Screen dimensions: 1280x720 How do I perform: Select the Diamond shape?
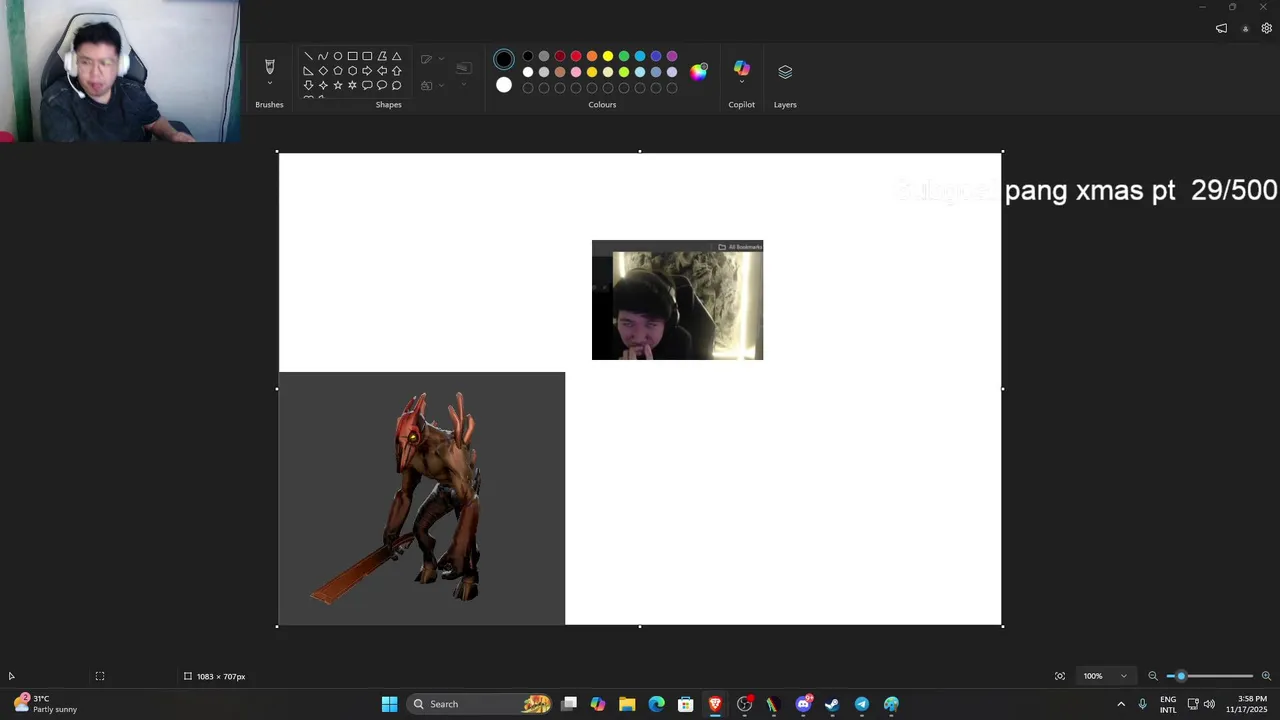click(x=323, y=71)
